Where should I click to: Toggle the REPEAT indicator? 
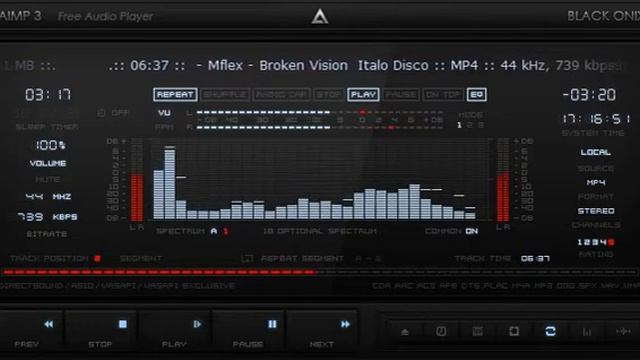coord(176,95)
